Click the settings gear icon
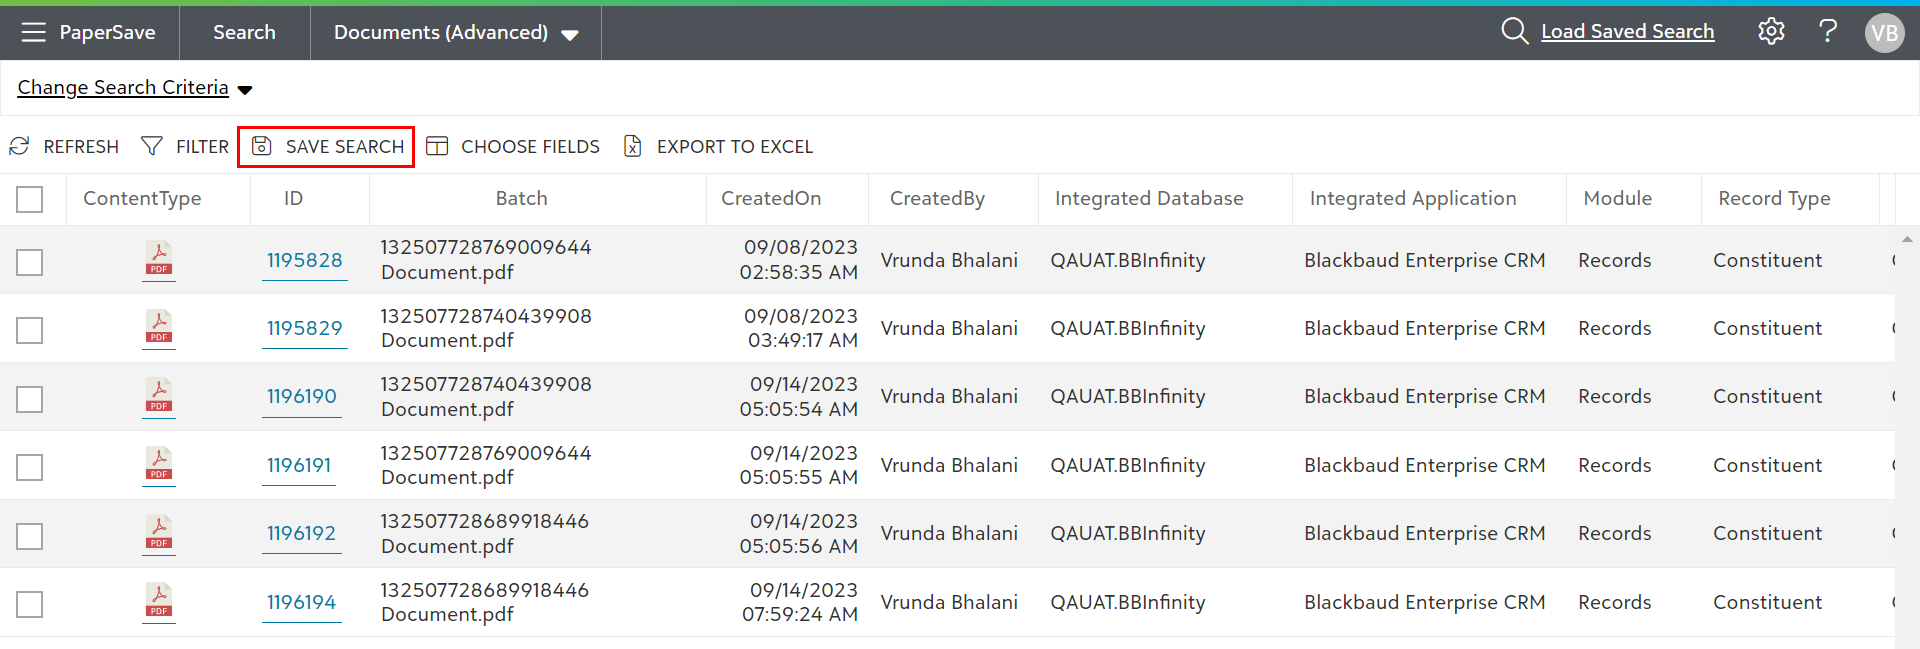Screen dimensions: 1920x649 coord(1771,32)
